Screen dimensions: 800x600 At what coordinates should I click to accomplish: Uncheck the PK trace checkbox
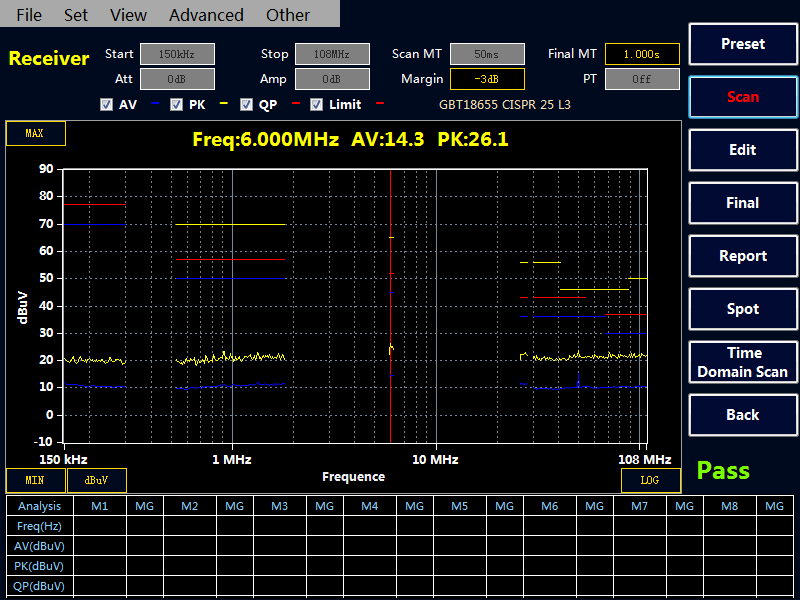(x=176, y=104)
